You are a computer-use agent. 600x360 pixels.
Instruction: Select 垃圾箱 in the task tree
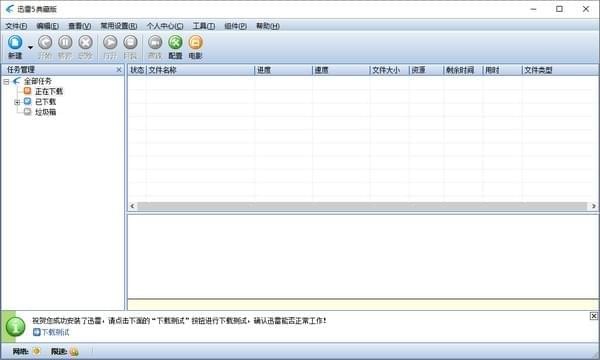(45, 112)
